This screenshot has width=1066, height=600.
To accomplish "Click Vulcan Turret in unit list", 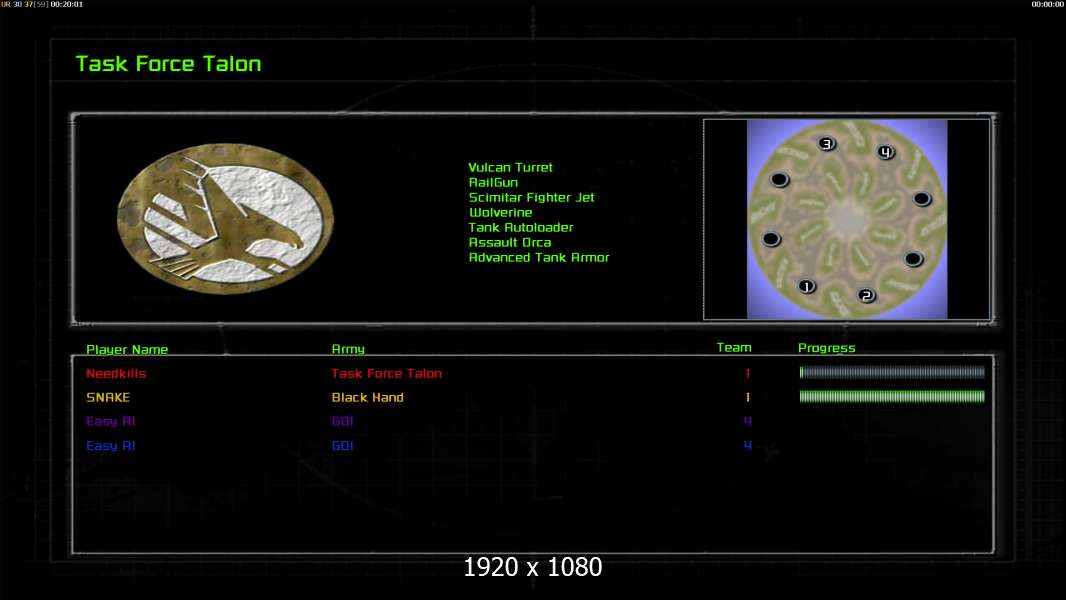I will coord(510,167).
